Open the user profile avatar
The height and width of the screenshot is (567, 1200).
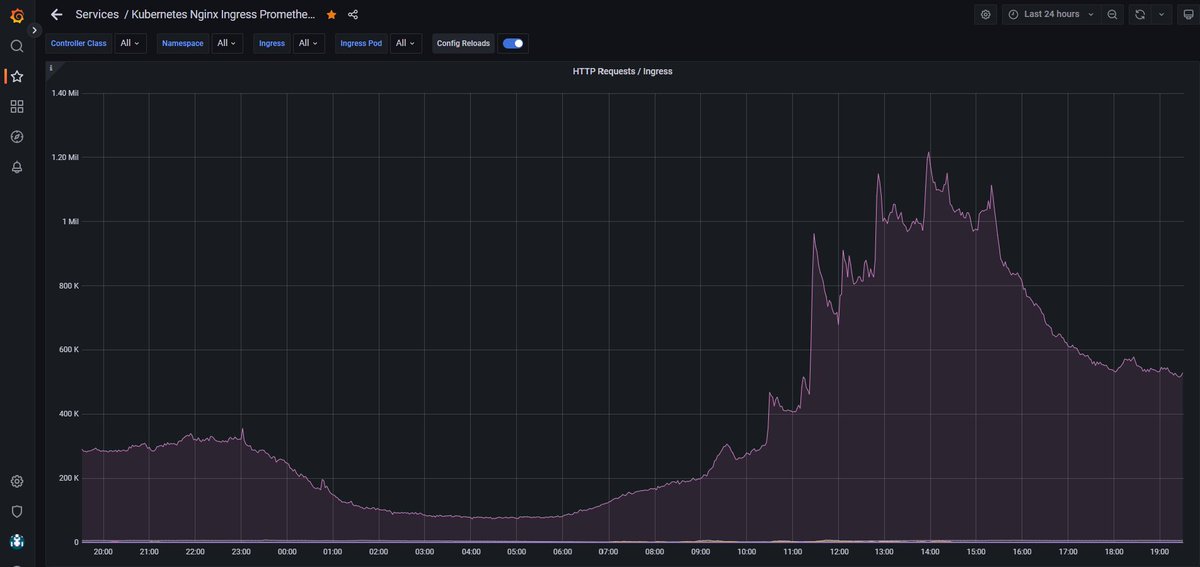[17, 541]
